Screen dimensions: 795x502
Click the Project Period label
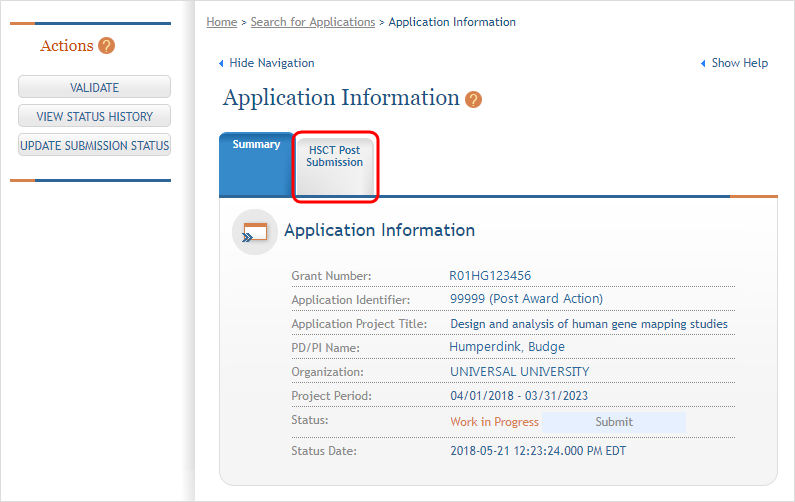point(332,396)
